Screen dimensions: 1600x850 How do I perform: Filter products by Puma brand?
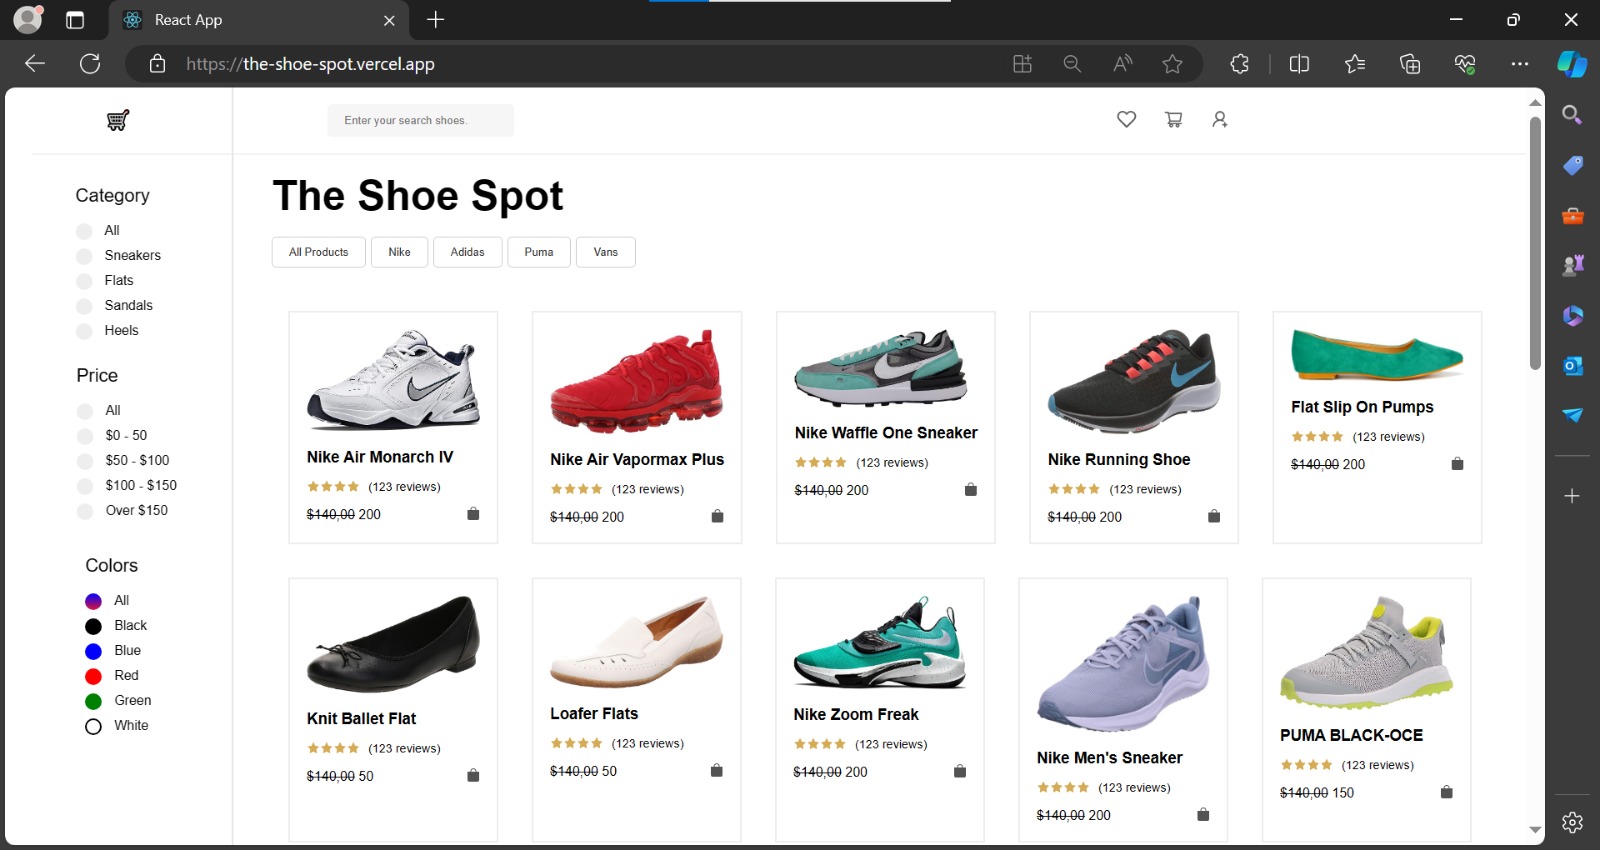(539, 252)
